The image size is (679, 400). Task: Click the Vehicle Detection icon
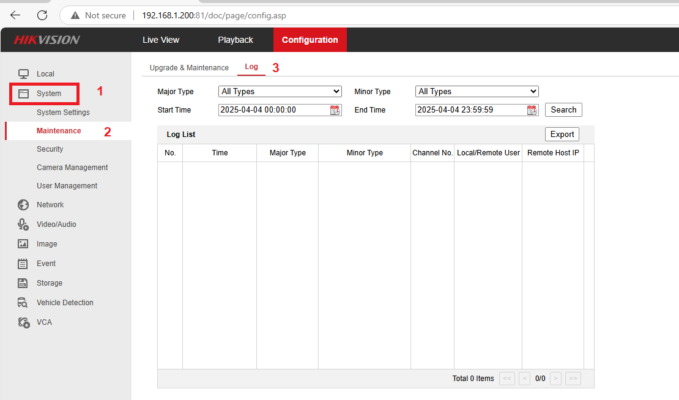point(23,303)
